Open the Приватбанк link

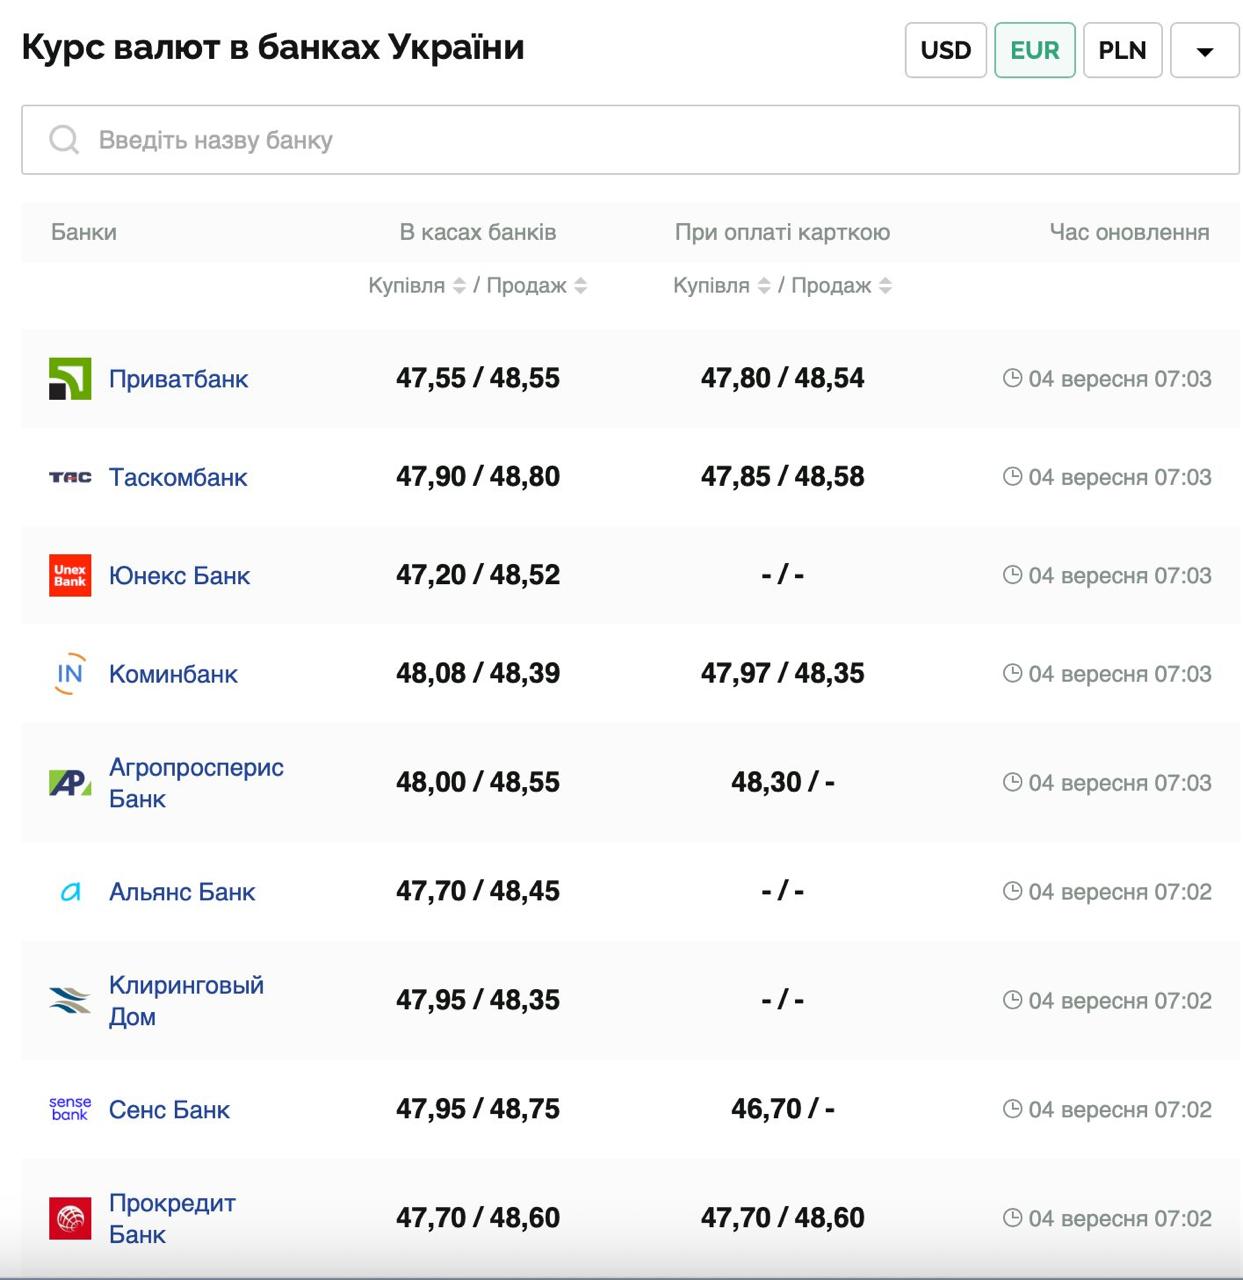tap(178, 379)
